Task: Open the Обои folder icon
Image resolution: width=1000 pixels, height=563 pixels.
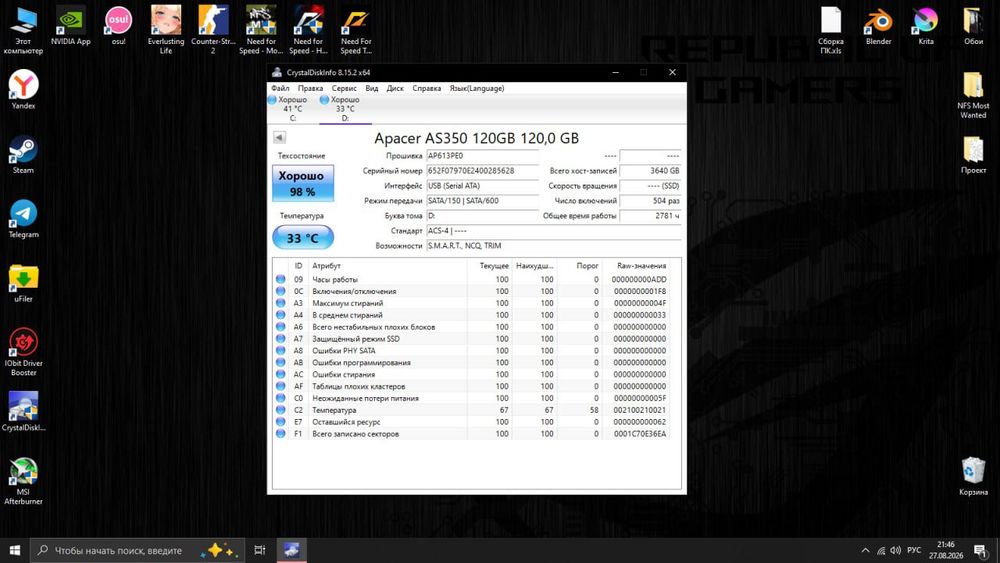Action: pyautogui.click(x=973, y=26)
